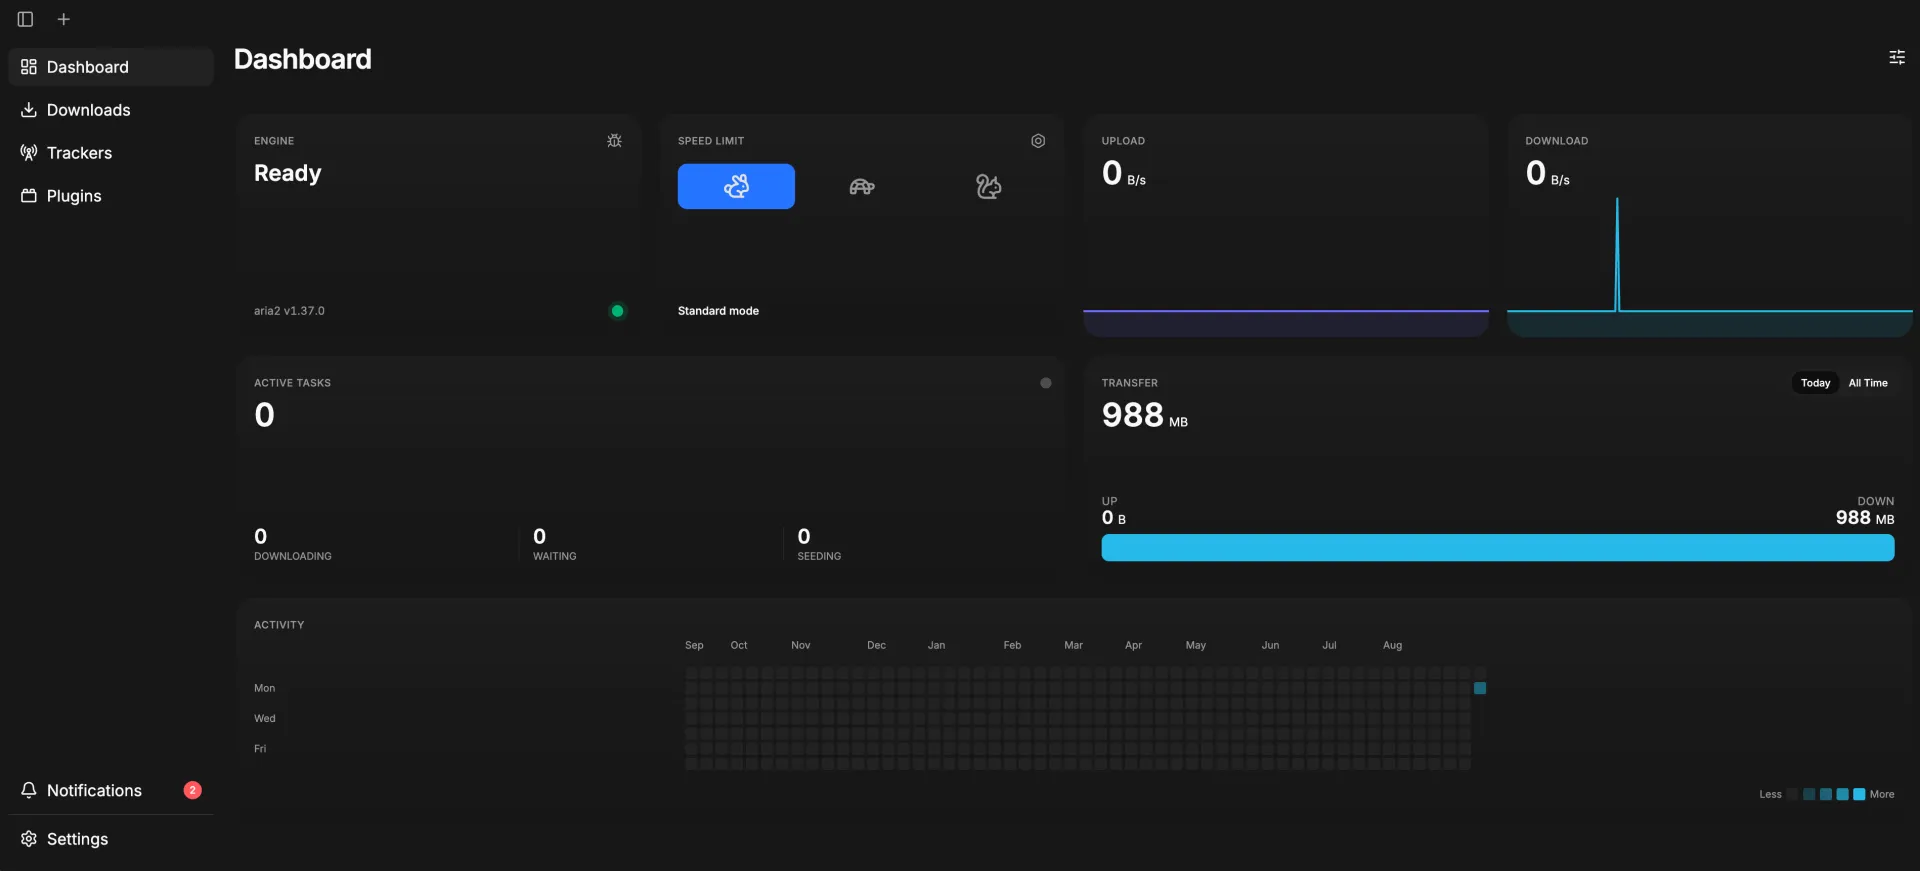Click the DOWN "988 MB" value
The image size is (1920, 871).
[1865, 518]
